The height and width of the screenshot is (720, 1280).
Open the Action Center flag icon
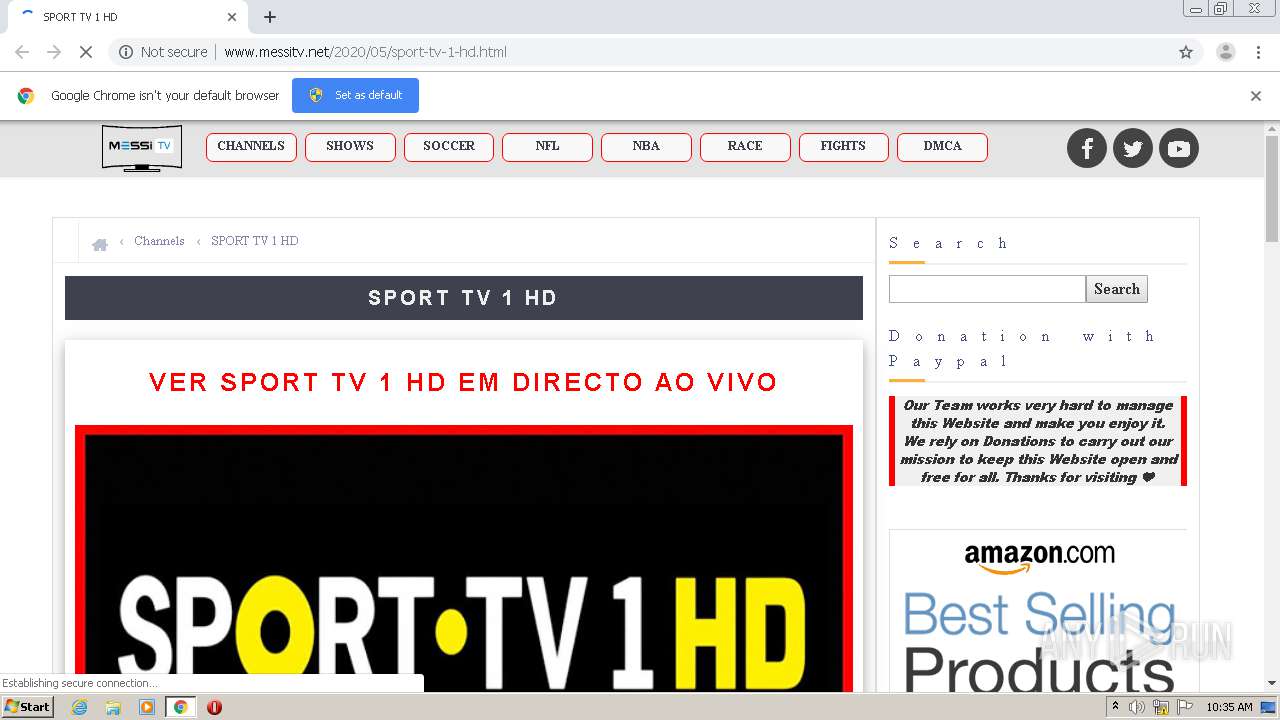(x=1185, y=707)
